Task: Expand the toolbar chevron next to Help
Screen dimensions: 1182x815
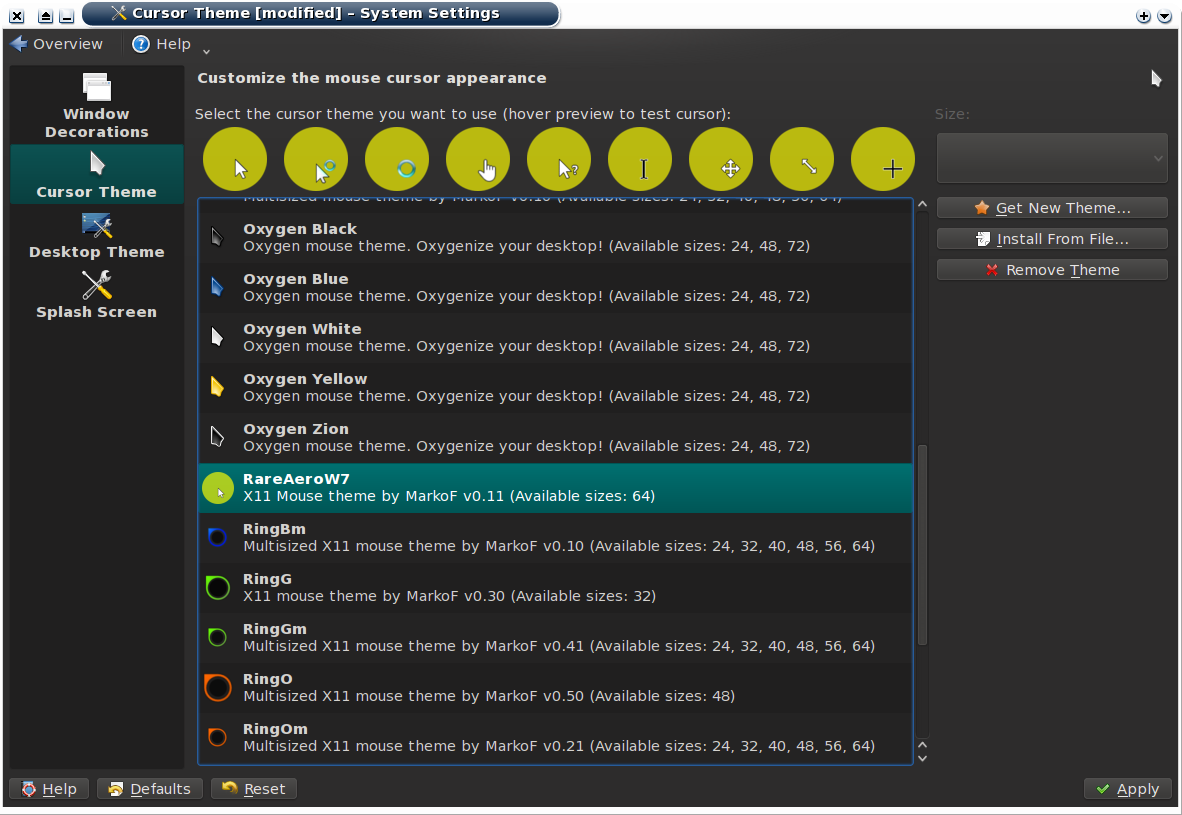Action: 206,51
